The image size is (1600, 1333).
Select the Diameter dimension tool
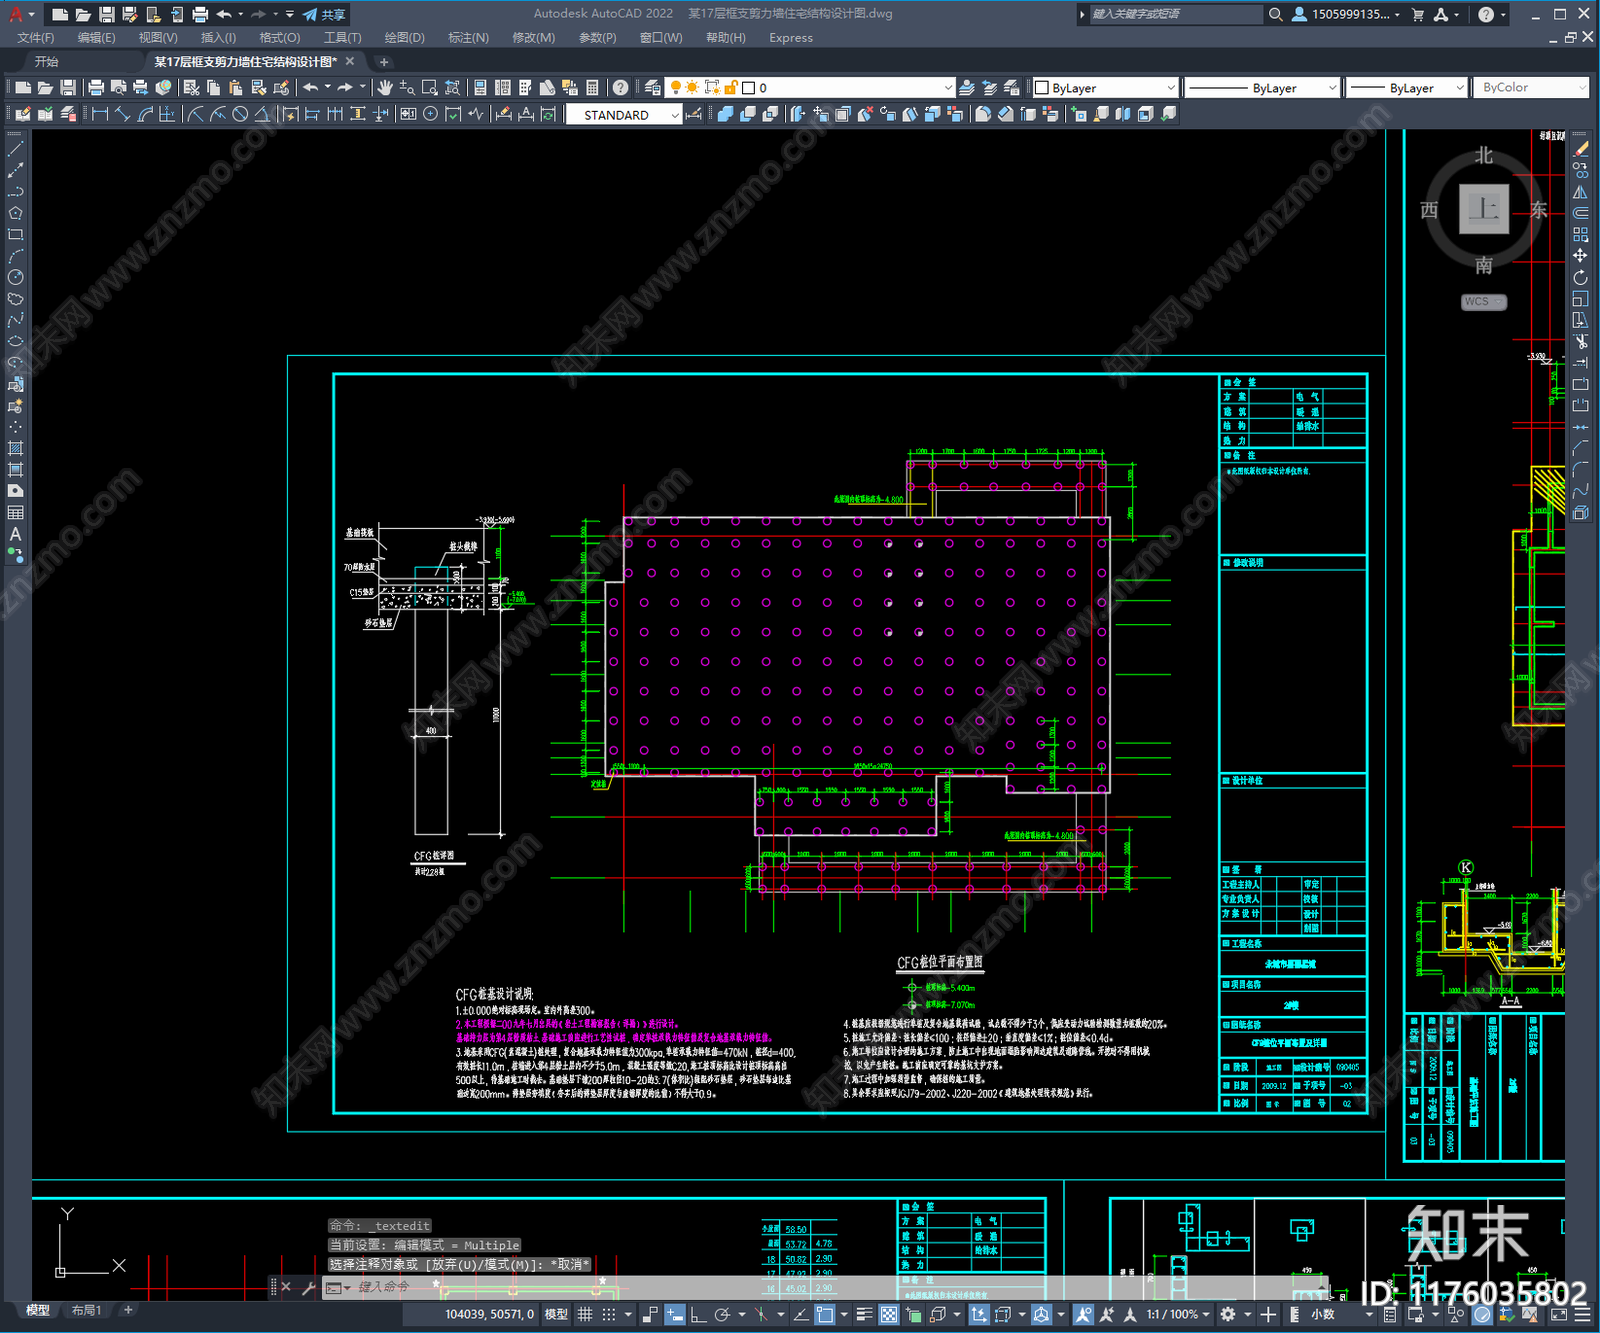pos(240,114)
